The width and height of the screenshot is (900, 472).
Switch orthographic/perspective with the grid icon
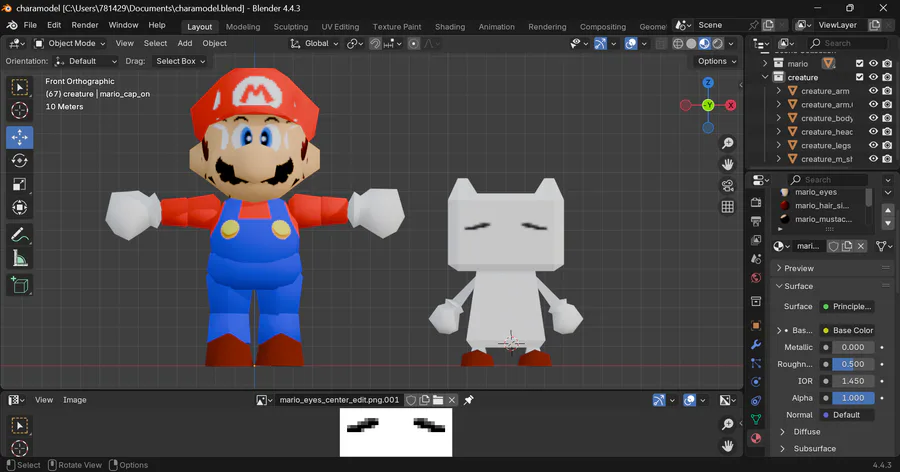pos(728,207)
